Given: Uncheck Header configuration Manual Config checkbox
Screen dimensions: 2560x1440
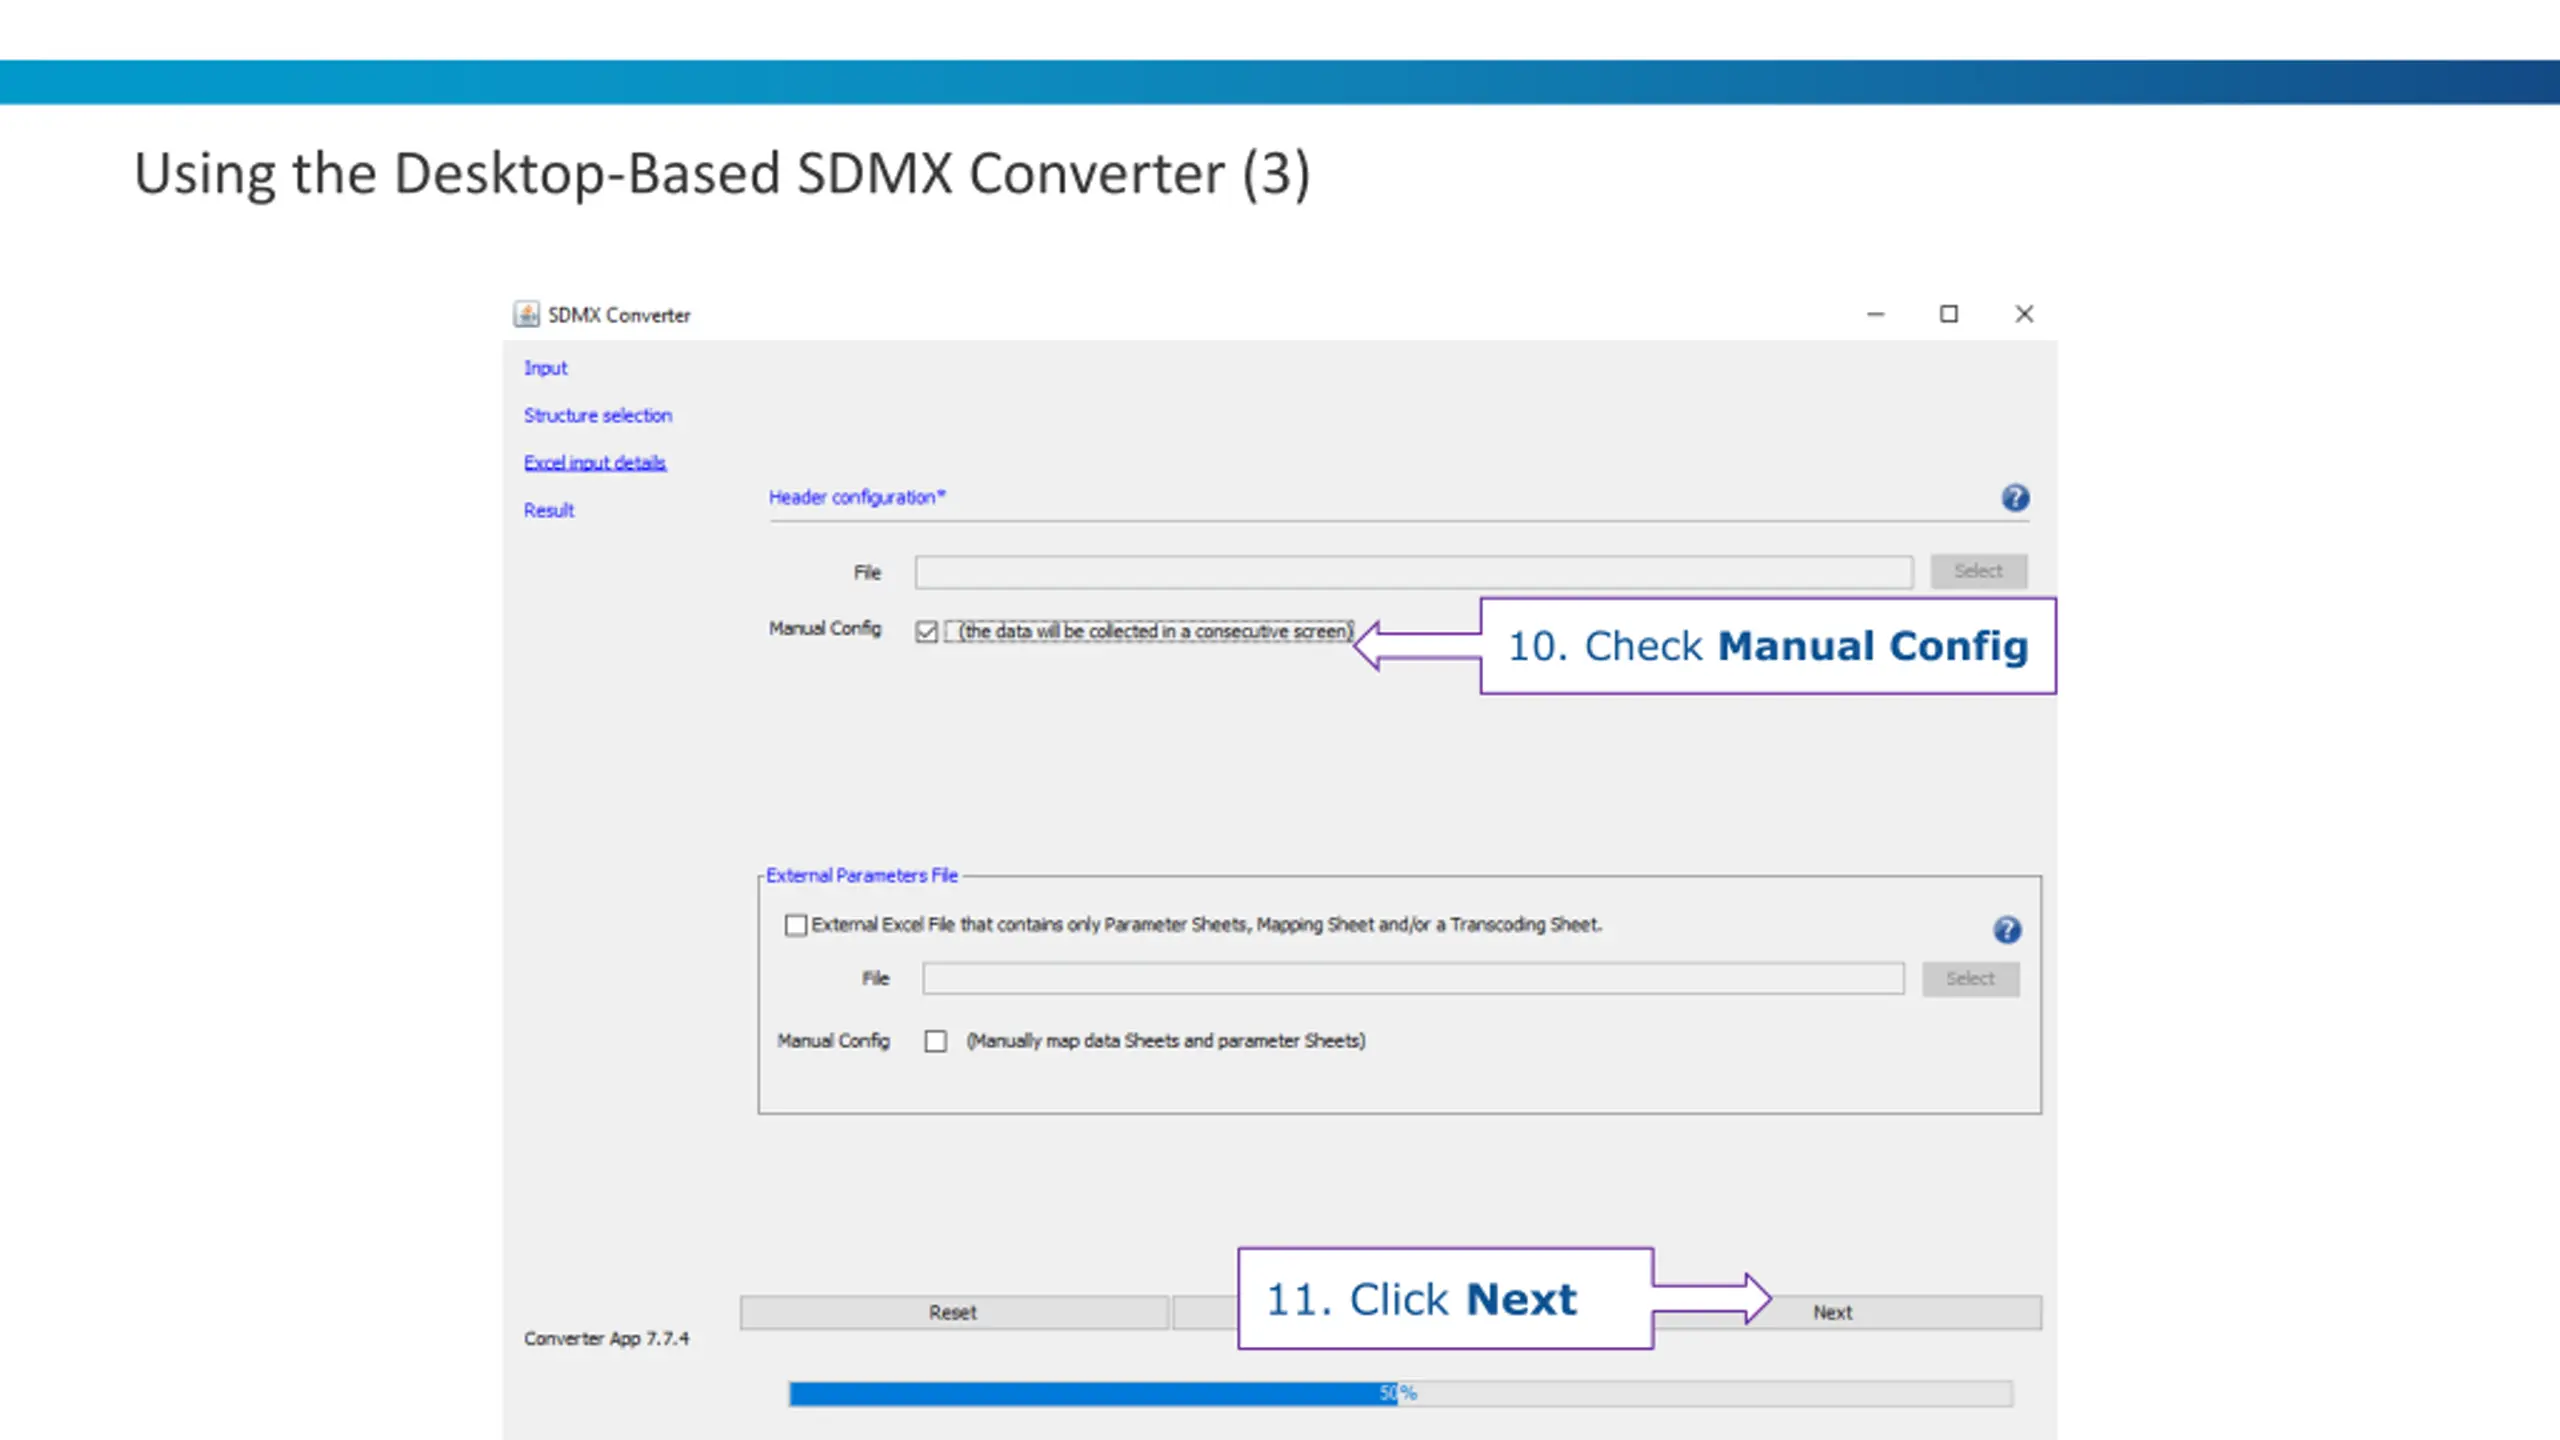Looking at the screenshot, I should [x=926, y=631].
